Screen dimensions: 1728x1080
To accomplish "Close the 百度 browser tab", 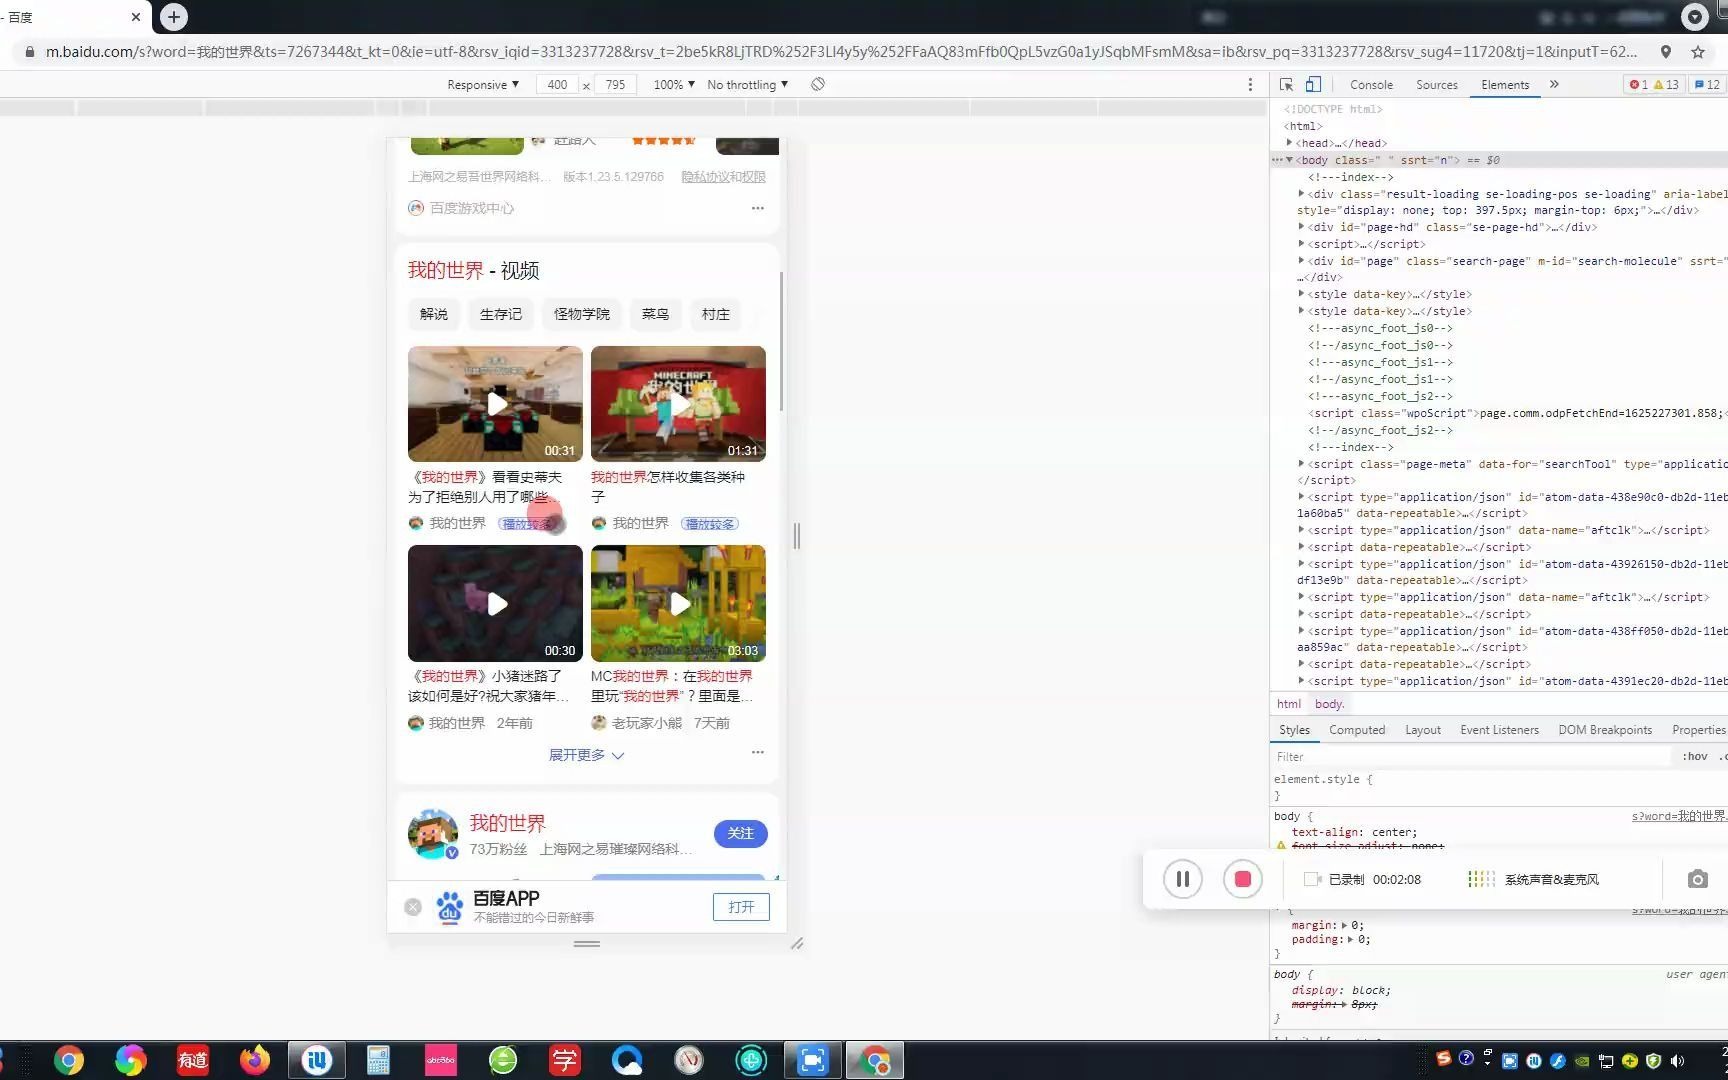I will coord(136,17).
